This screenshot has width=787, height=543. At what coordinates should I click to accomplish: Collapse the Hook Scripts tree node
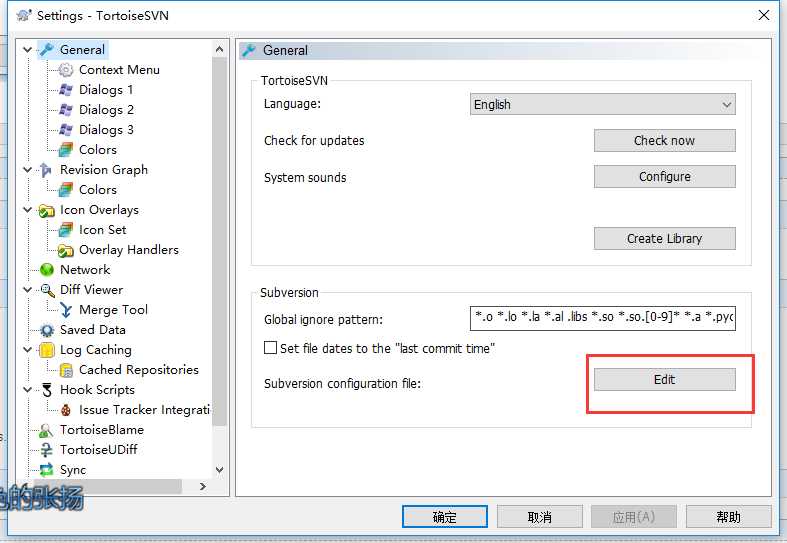pos(28,390)
